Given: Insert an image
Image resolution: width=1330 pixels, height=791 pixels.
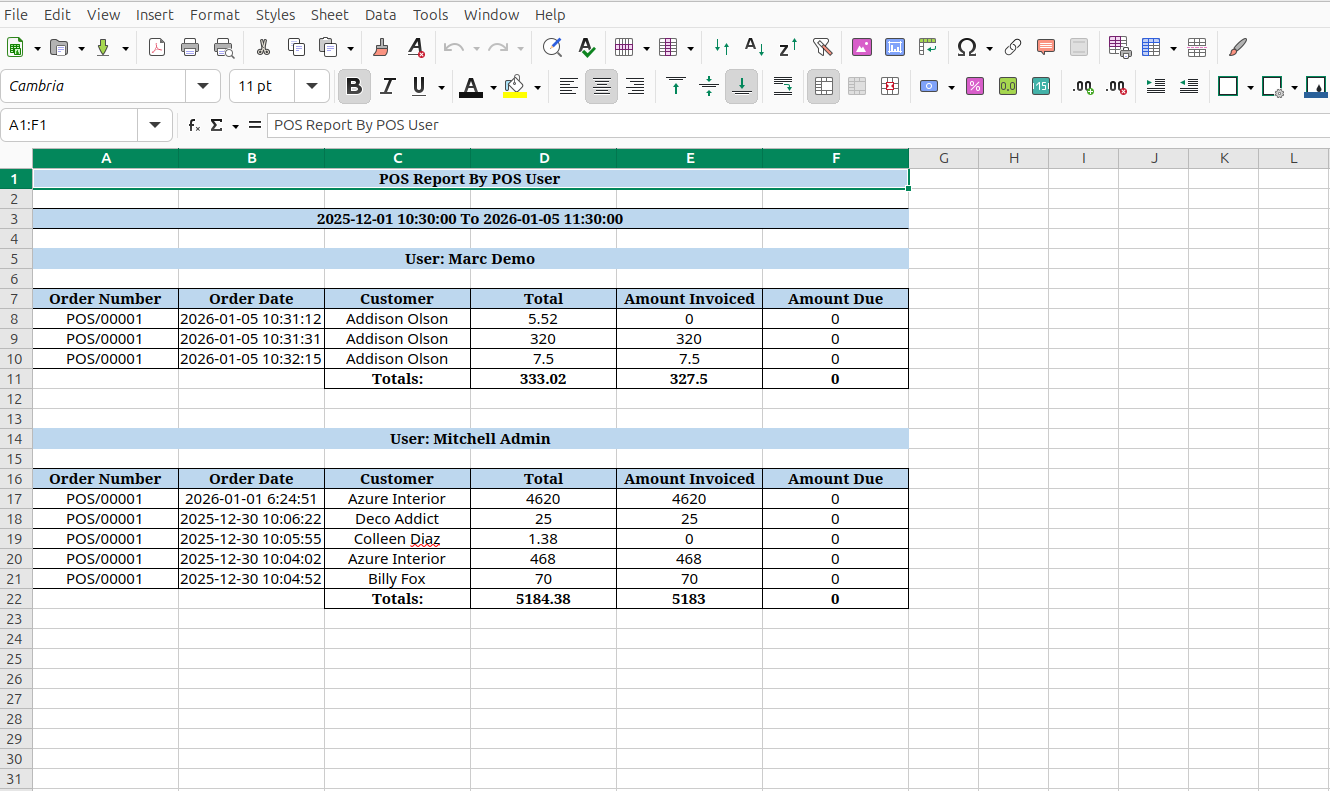Looking at the screenshot, I should coord(862,47).
